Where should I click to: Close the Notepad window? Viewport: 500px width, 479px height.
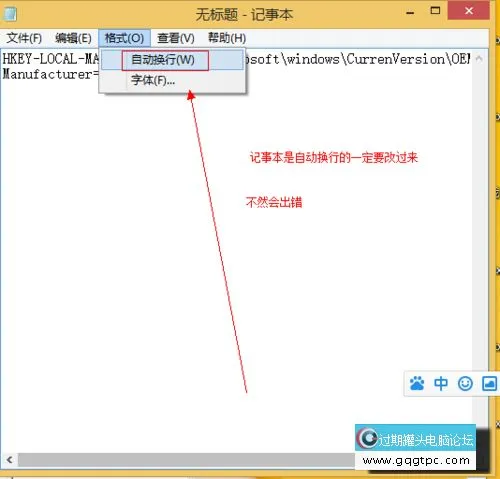(x=469, y=11)
